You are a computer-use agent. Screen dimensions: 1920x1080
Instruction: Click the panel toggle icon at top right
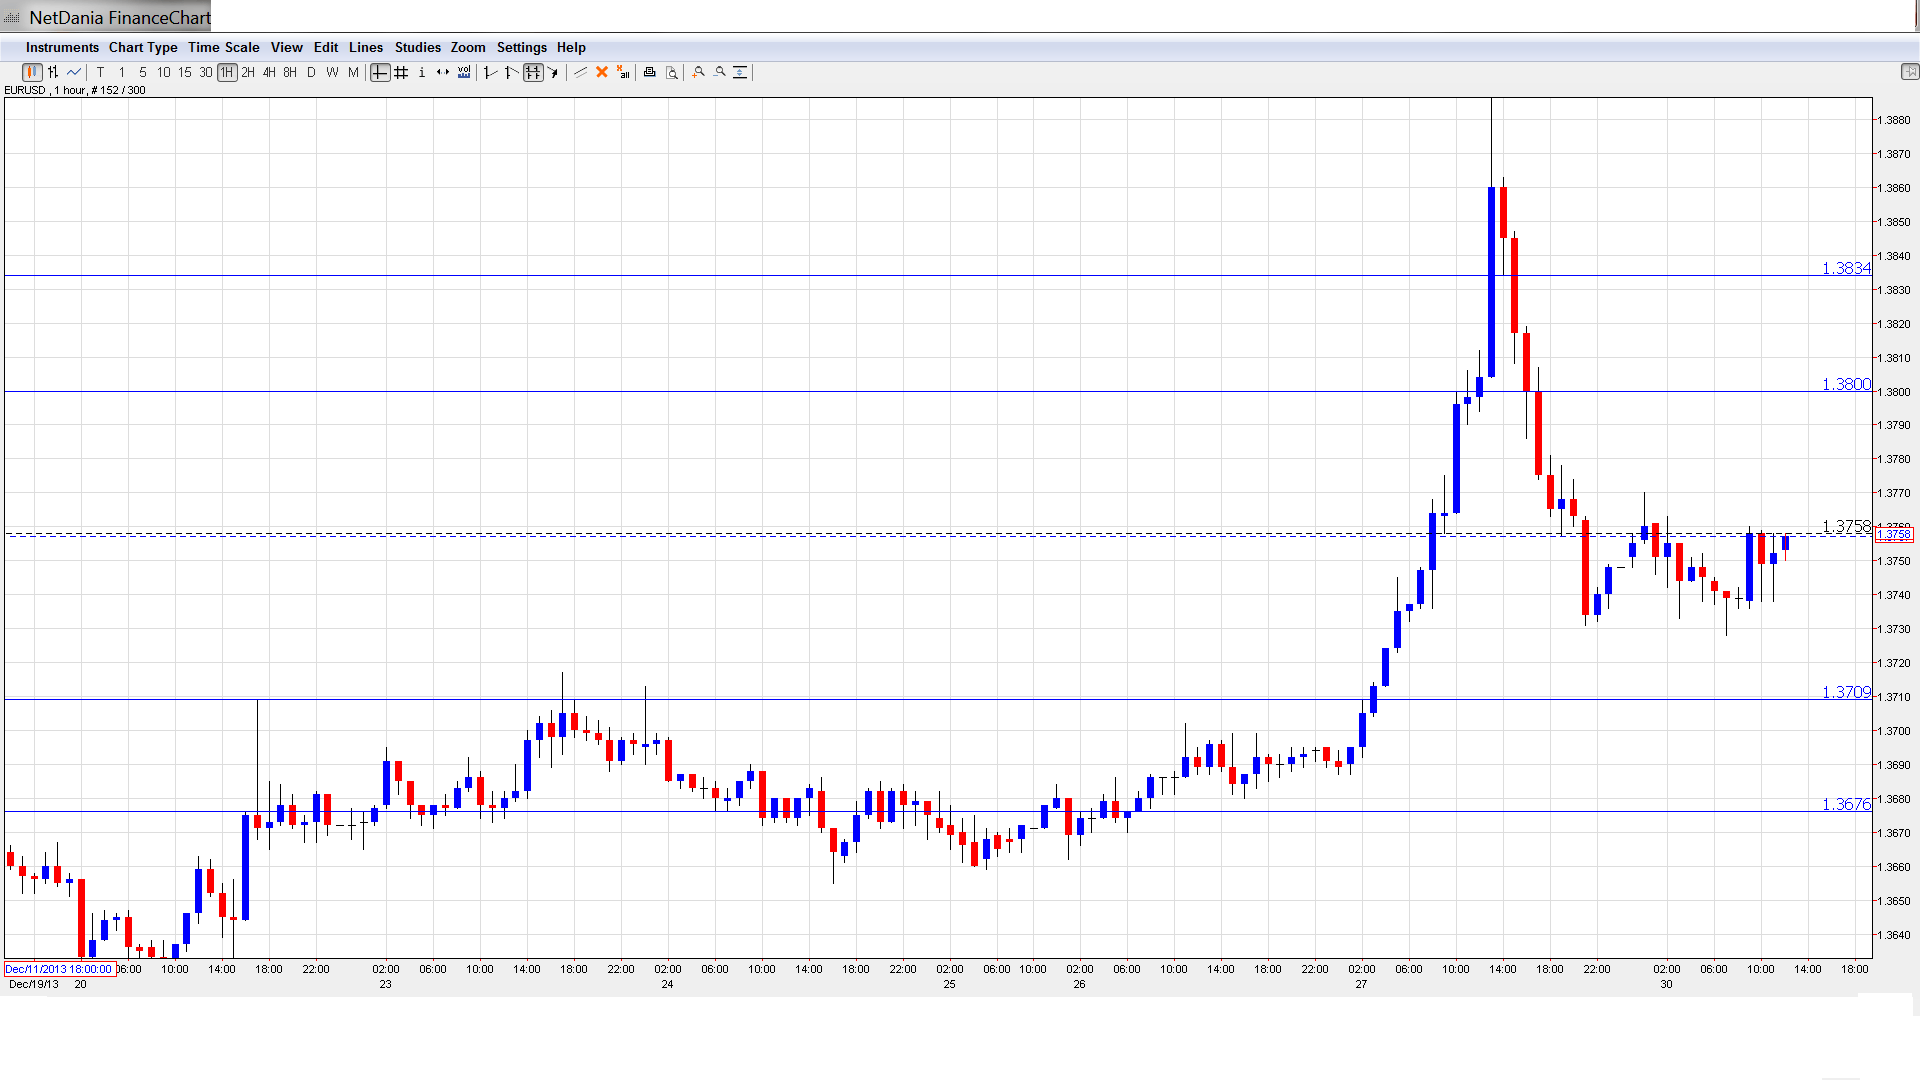[x=1909, y=72]
